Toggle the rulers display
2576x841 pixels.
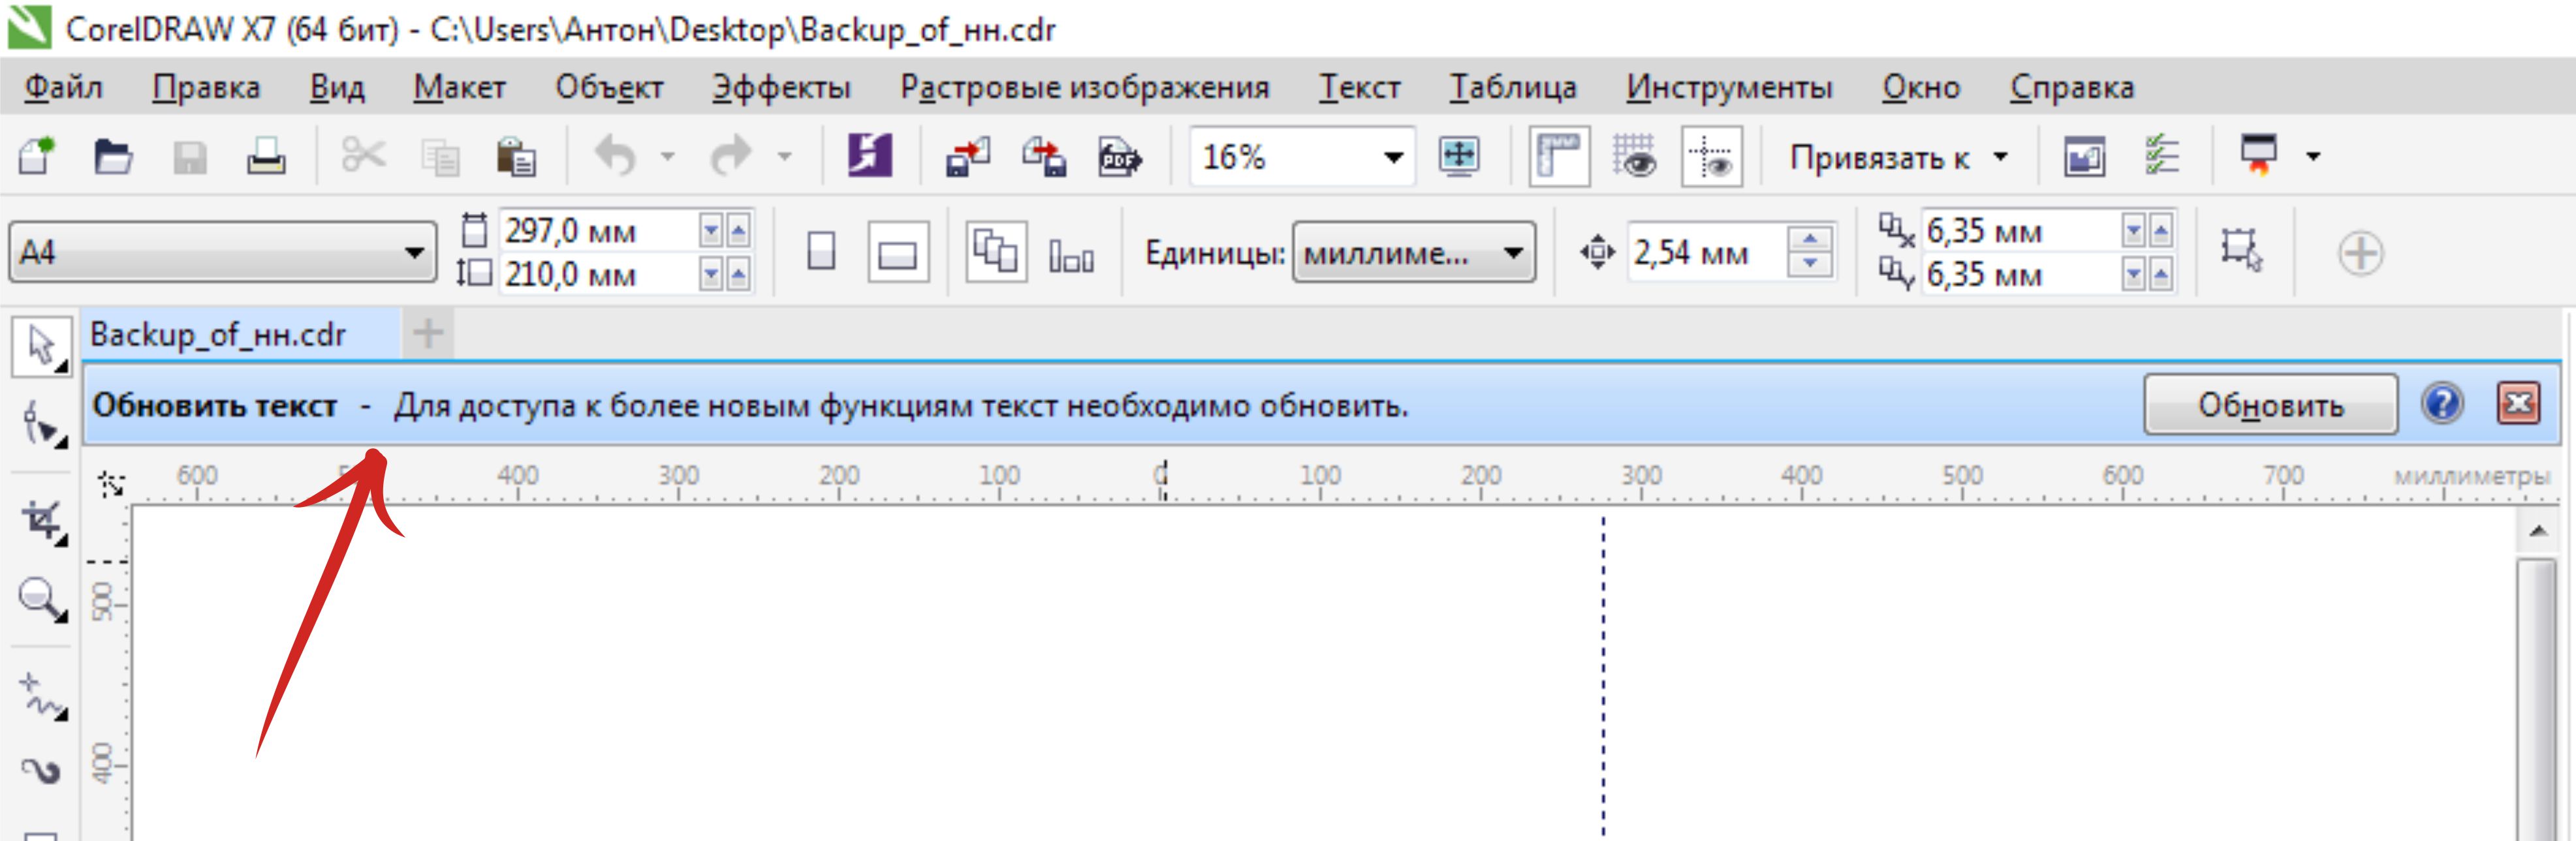[1559, 156]
